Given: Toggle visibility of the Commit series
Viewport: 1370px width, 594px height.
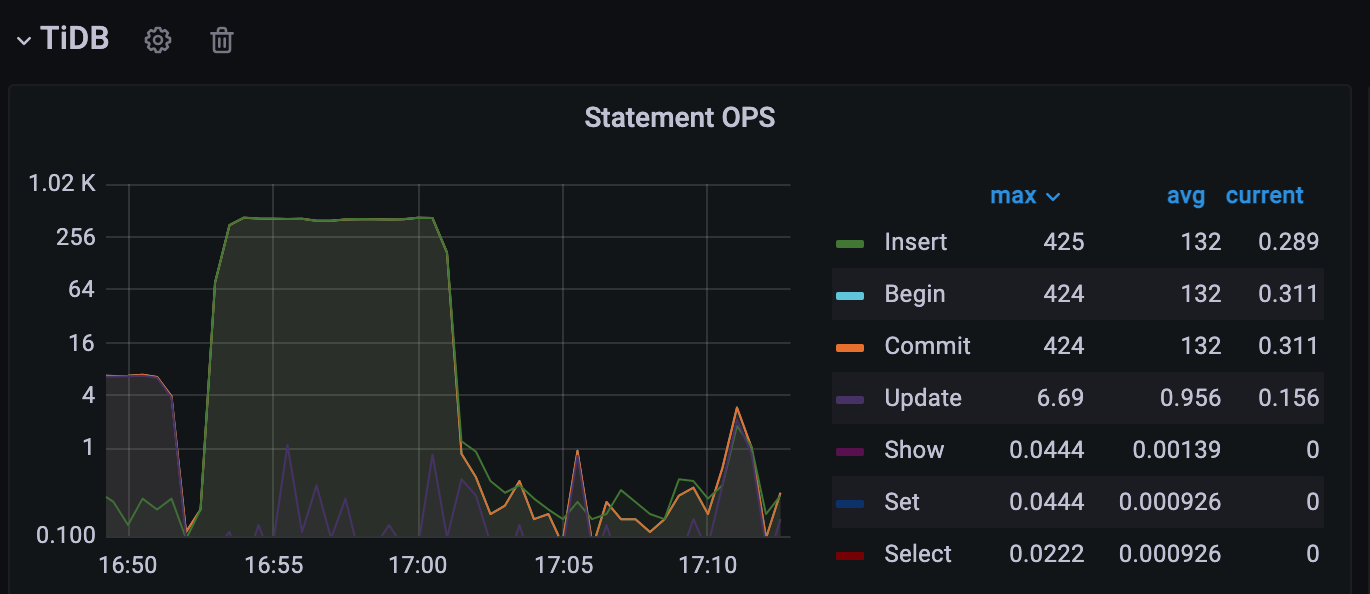Looking at the screenshot, I should (928, 346).
